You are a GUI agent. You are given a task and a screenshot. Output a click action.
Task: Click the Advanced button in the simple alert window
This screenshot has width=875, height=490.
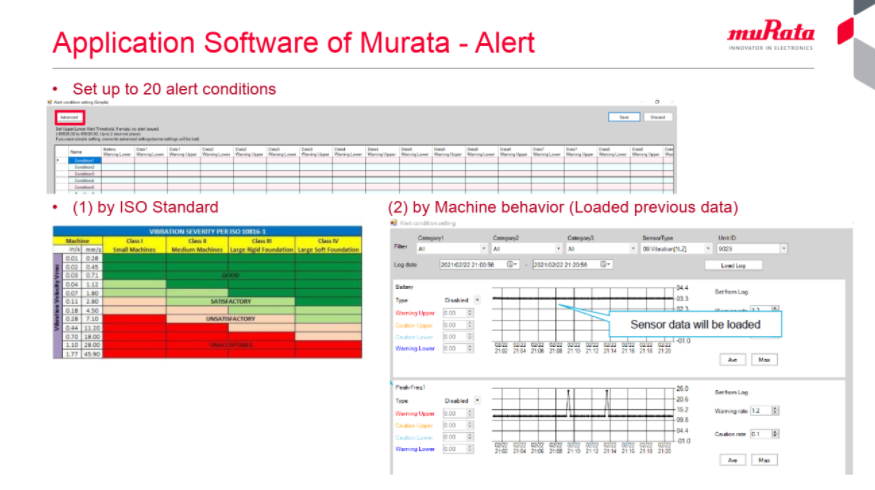[x=69, y=117]
